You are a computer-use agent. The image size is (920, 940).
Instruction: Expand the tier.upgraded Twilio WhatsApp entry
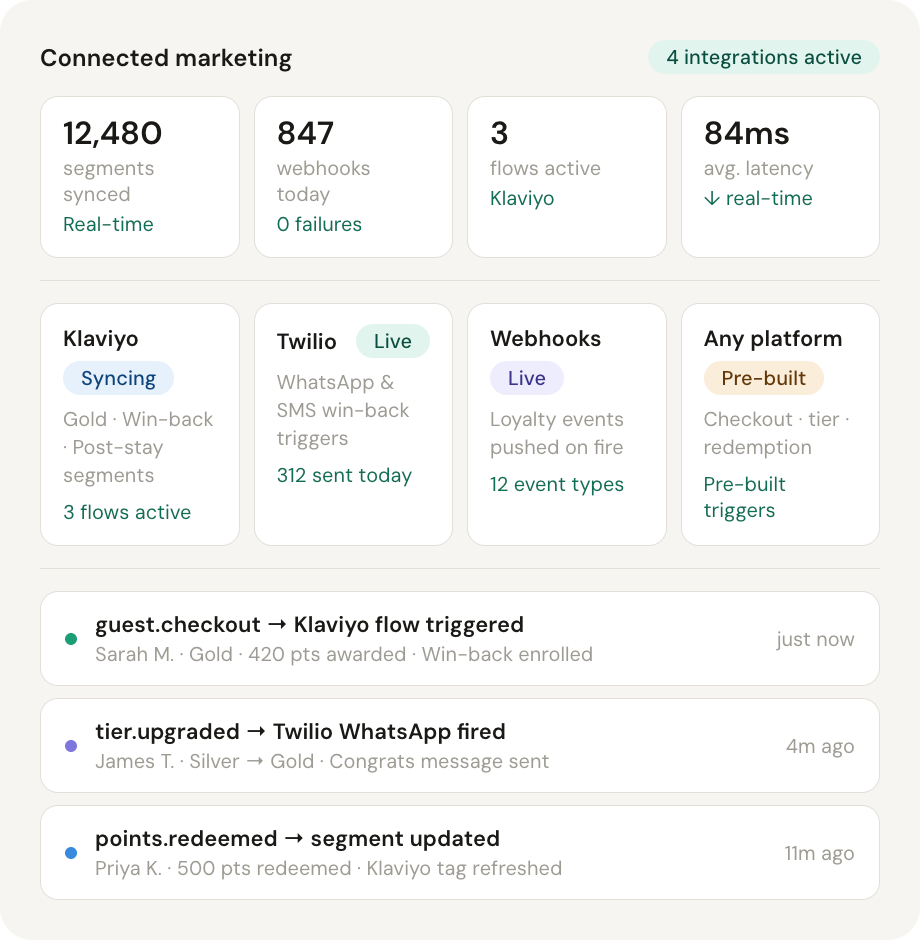point(460,745)
